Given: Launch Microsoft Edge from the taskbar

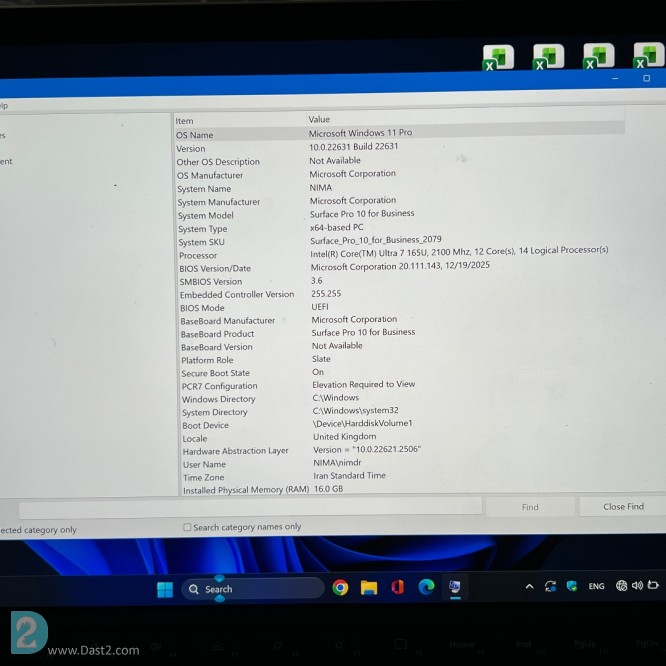Looking at the screenshot, I should tap(426, 587).
